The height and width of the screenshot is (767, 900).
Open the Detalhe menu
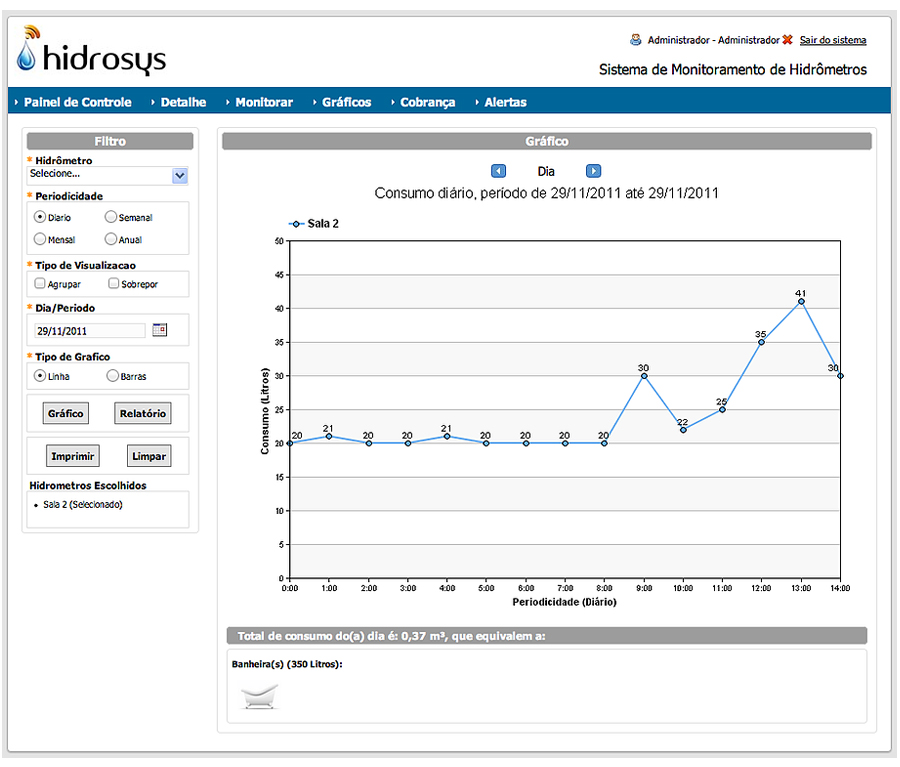[x=183, y=102]
